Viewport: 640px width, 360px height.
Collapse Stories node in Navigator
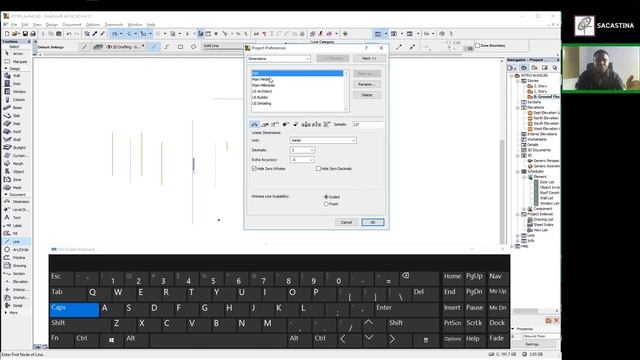click(518, 81)
